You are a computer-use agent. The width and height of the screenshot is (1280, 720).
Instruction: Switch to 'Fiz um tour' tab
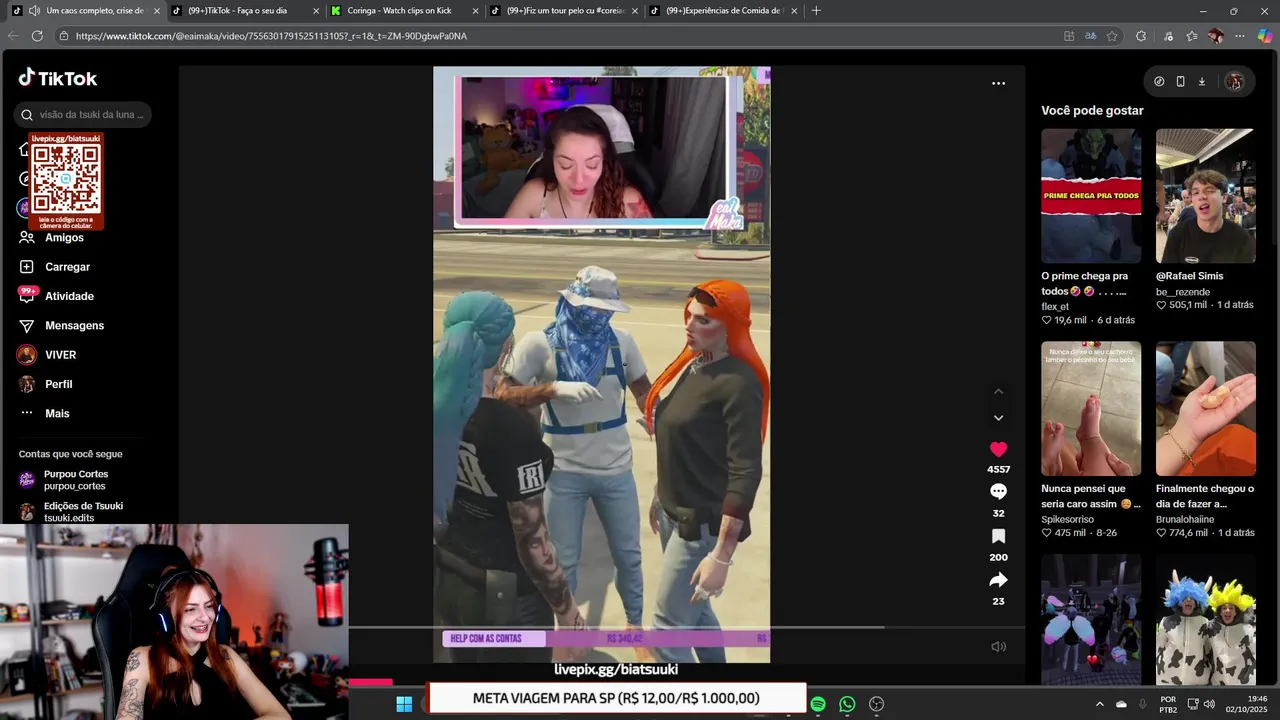(x=563, y=11)
